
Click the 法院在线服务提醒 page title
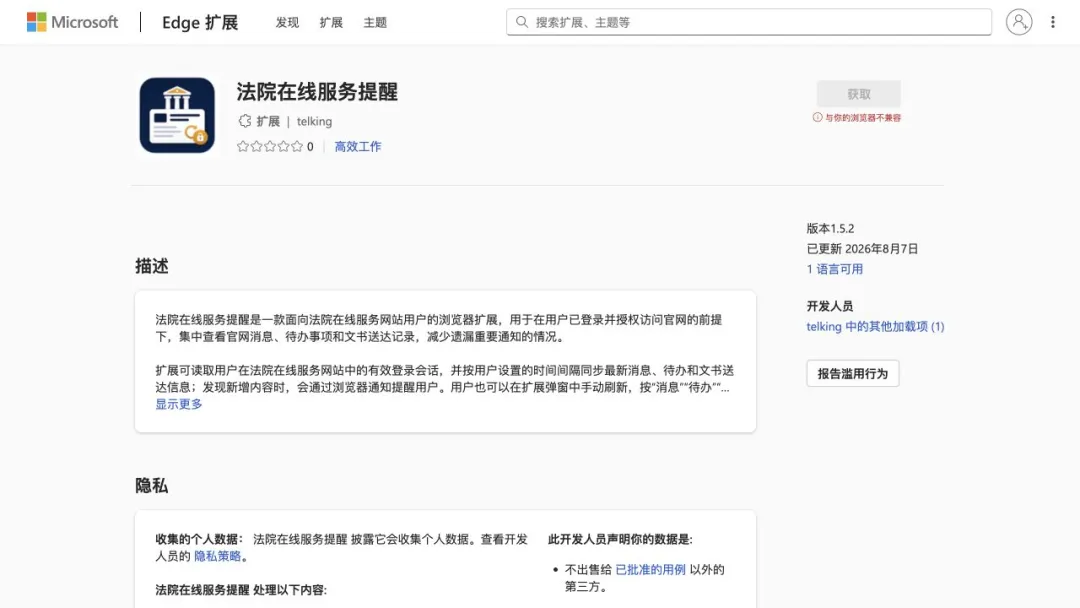point(317,92)
